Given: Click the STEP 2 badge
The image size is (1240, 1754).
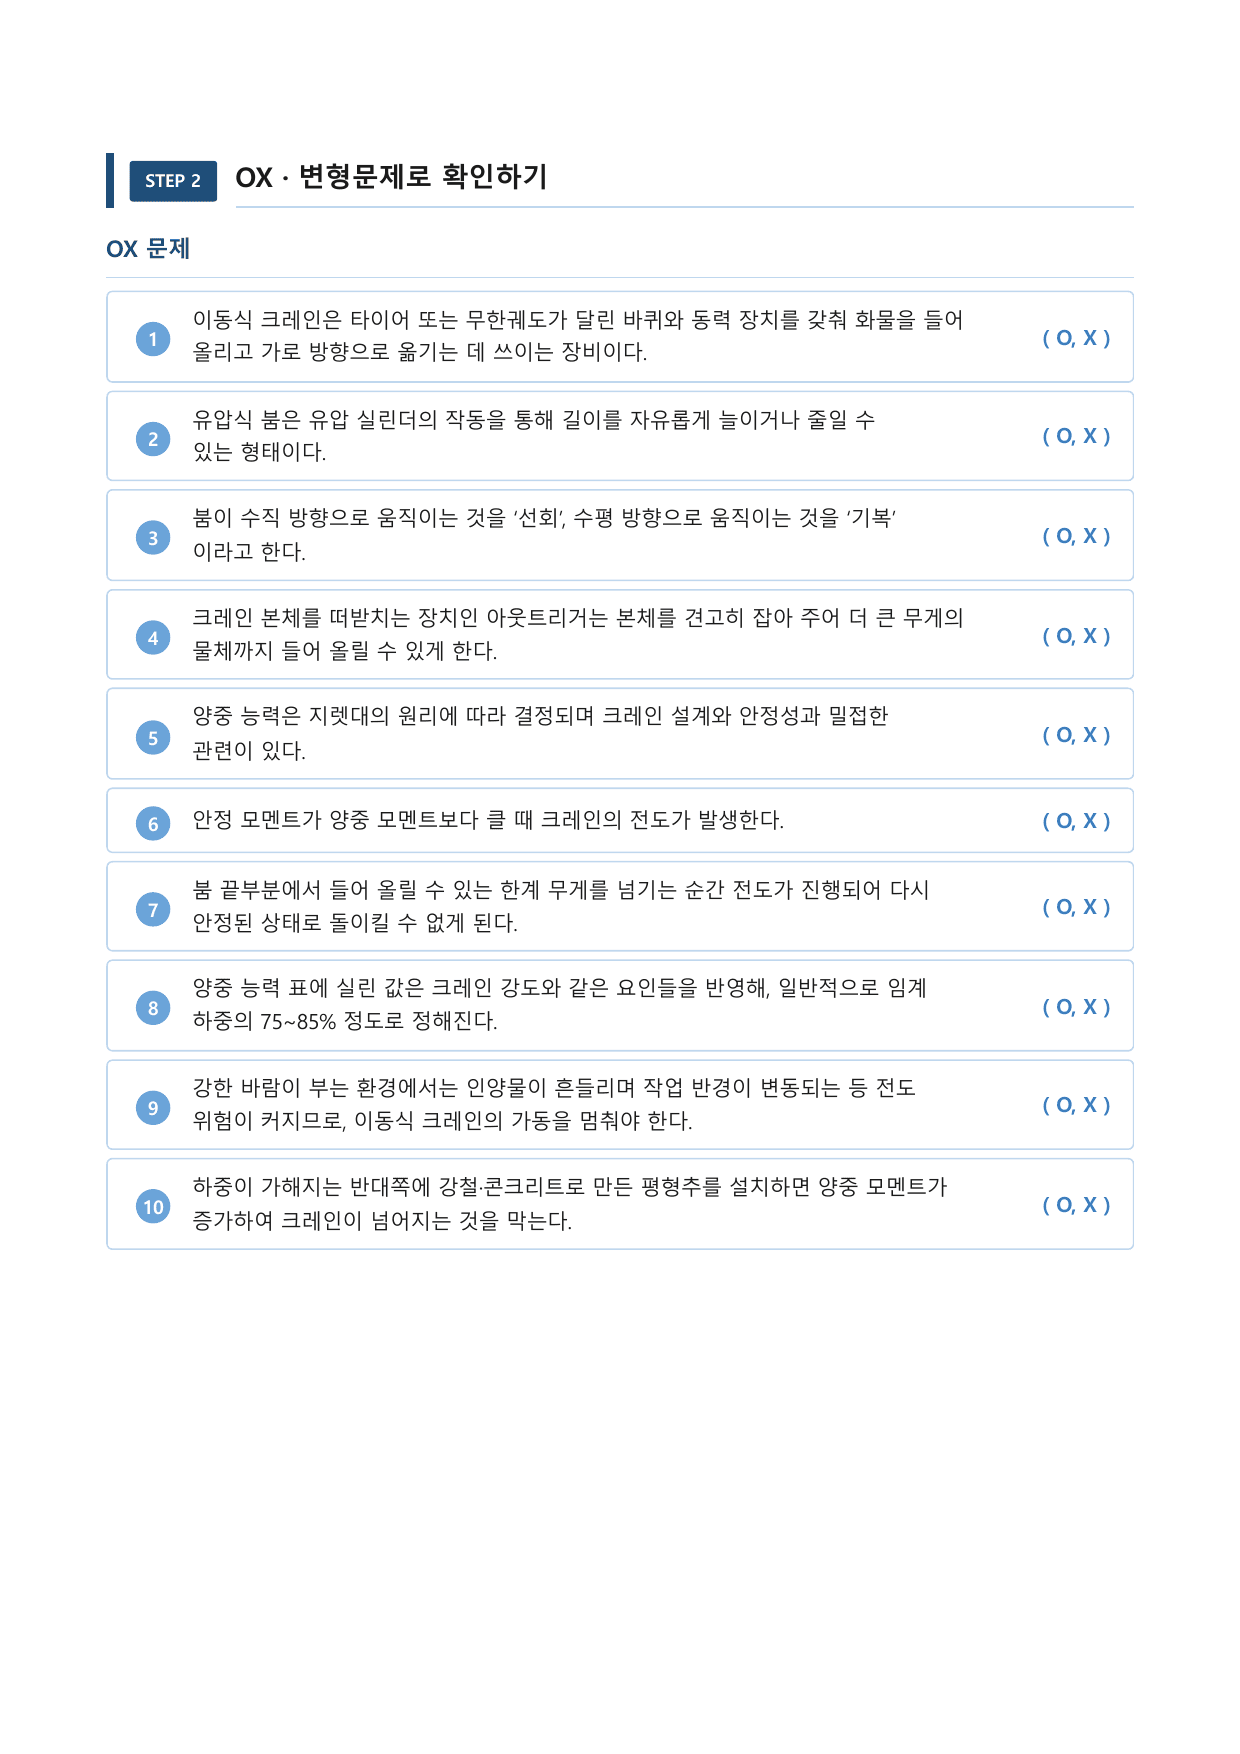Looking at the screenshot, I should (x=173, y=181).
